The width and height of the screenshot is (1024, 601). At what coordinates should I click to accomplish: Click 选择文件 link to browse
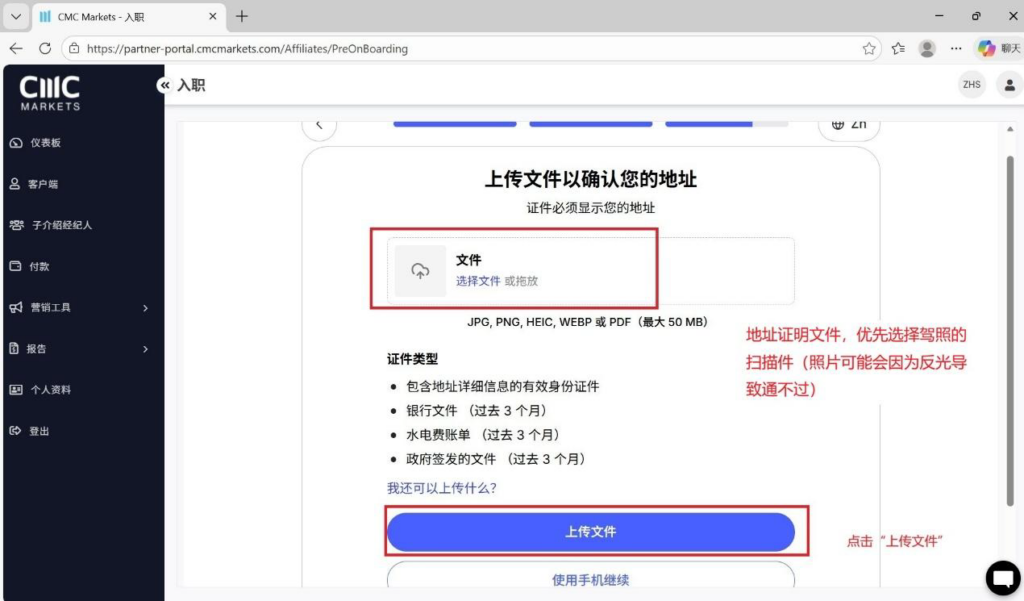(x=478, y=281)
